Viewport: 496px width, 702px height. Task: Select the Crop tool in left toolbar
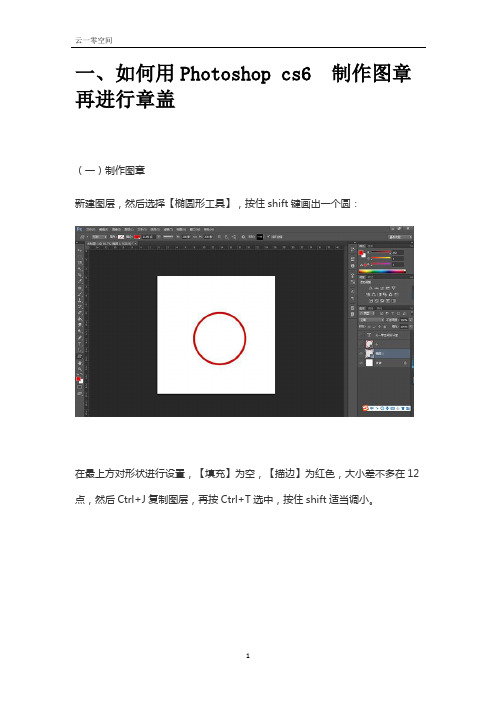point(80,275)
